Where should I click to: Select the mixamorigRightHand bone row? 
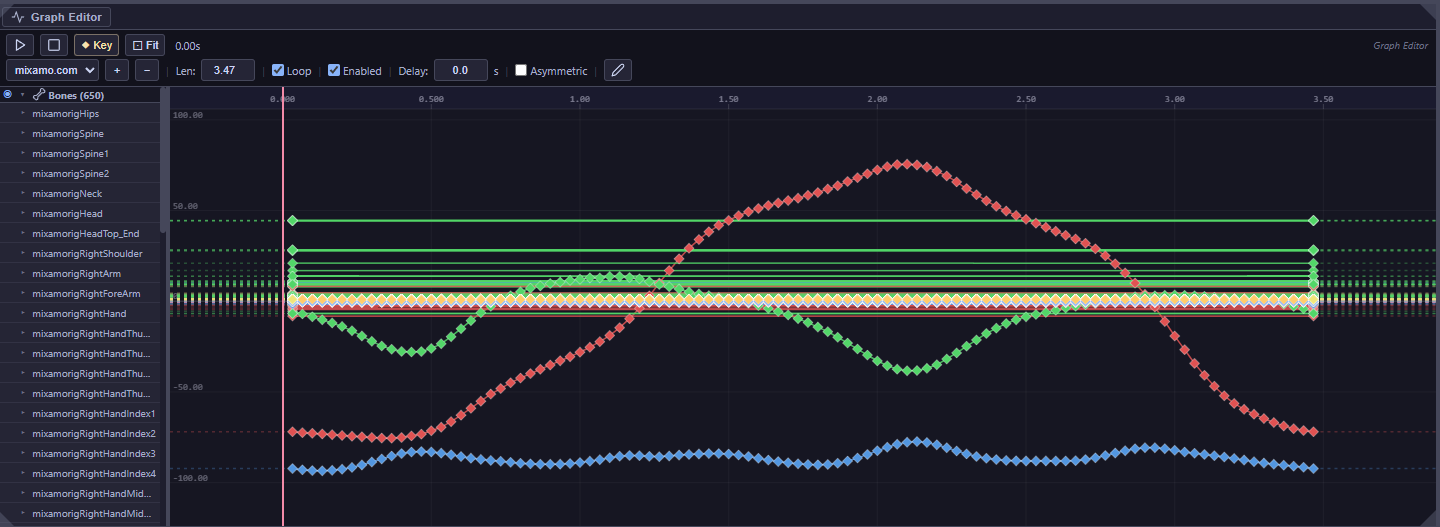coord(80,314)
